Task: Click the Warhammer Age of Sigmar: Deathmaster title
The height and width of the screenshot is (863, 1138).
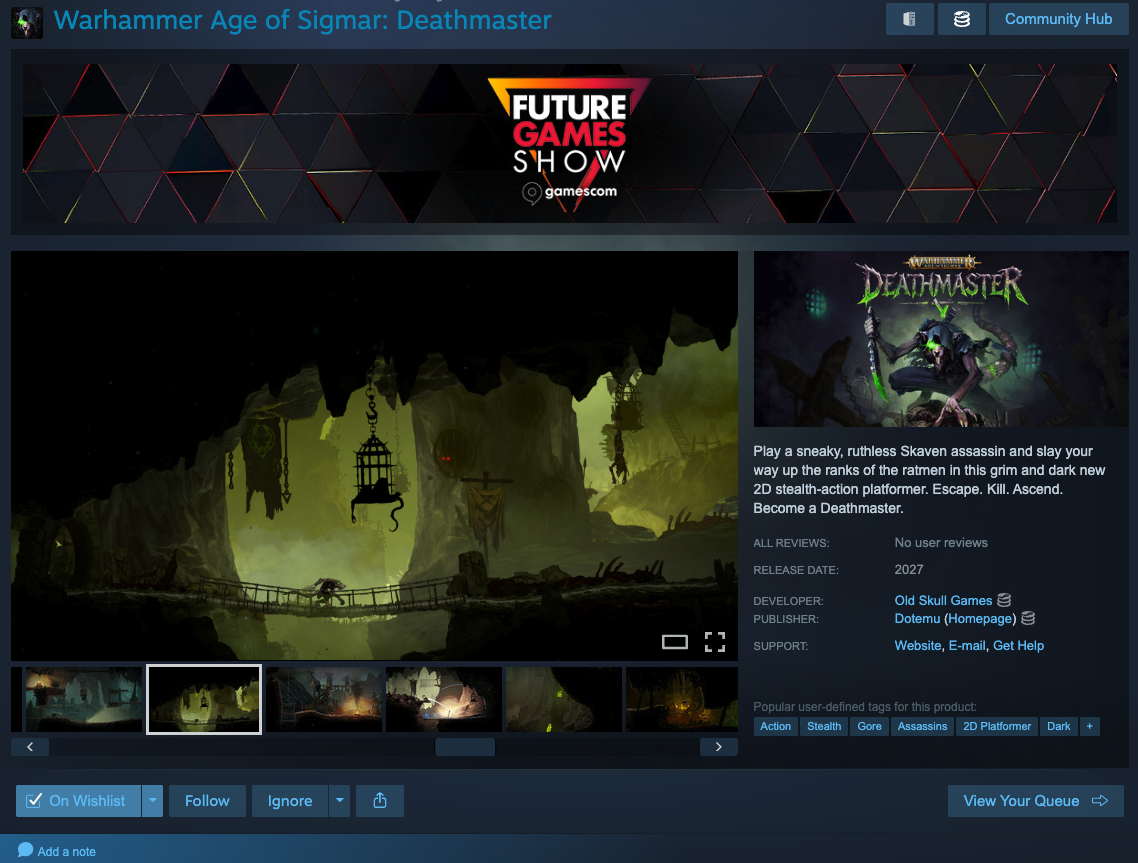Action: click(x=303, y=20)
